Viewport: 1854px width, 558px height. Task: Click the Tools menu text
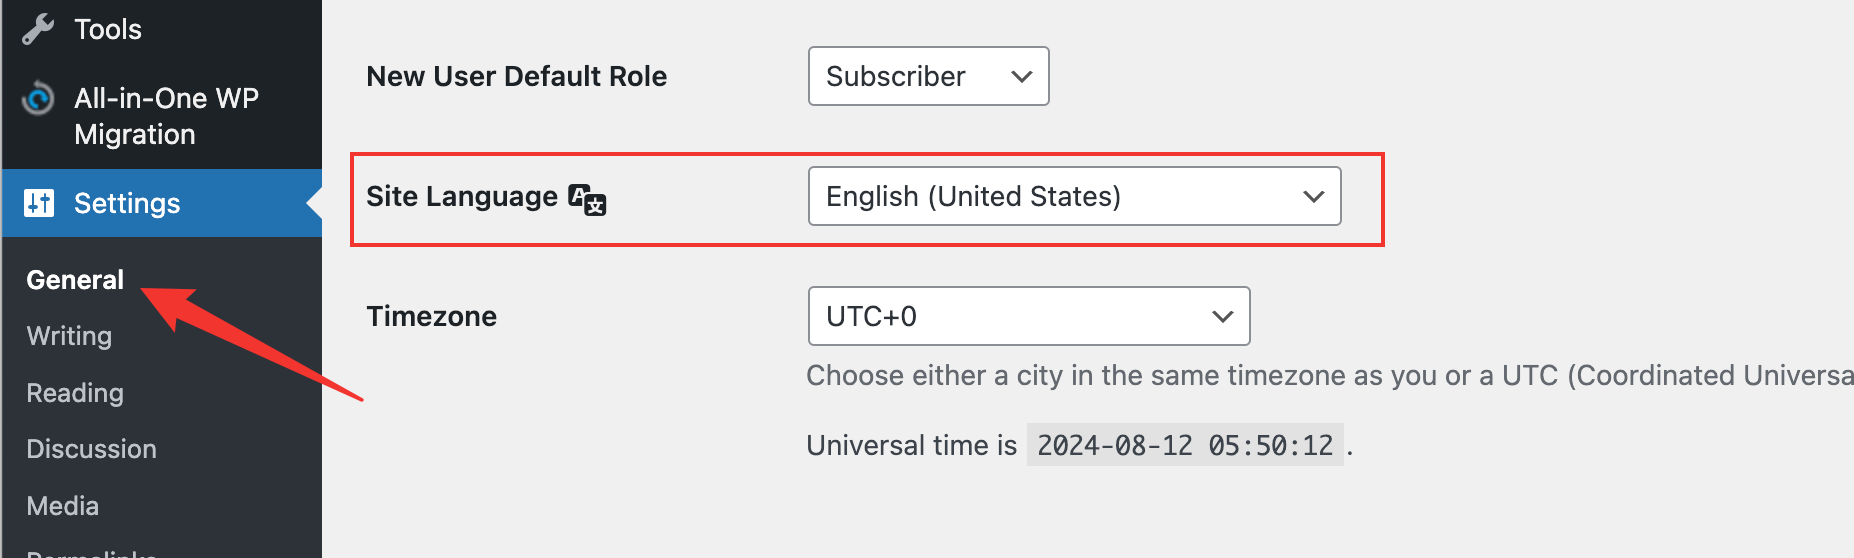[108, 29]
